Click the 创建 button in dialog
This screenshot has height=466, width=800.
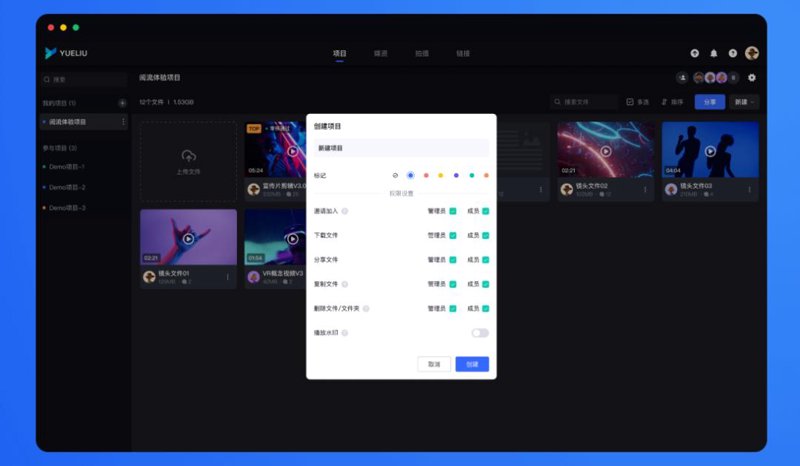pos(472,364)
